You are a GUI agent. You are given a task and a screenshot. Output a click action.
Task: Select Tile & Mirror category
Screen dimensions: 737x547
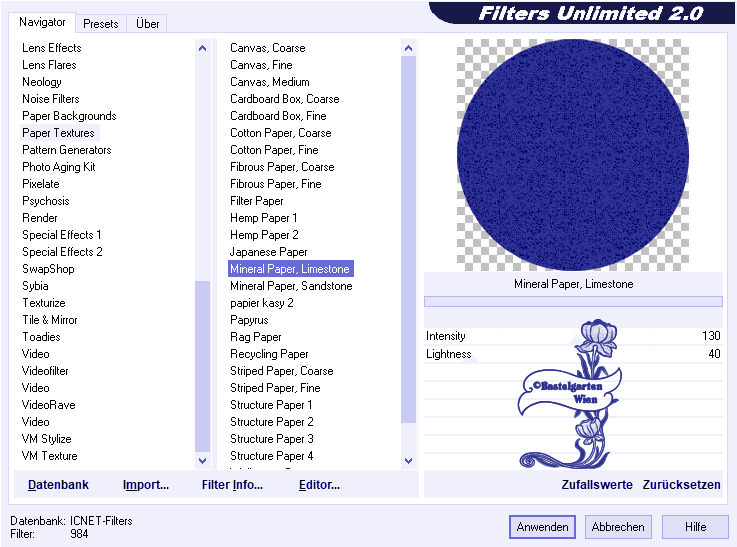(x=50, y=320)
